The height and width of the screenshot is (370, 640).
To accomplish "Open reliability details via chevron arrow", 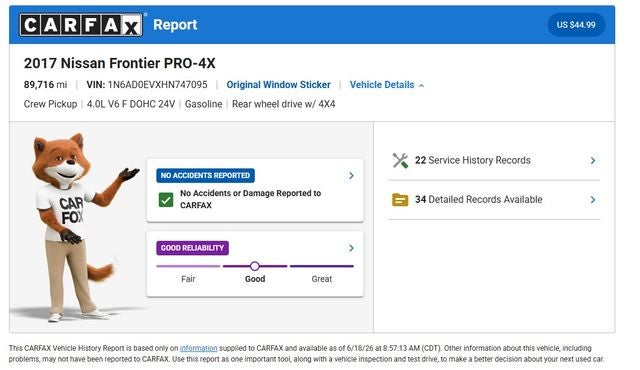I will pos(351,248).
